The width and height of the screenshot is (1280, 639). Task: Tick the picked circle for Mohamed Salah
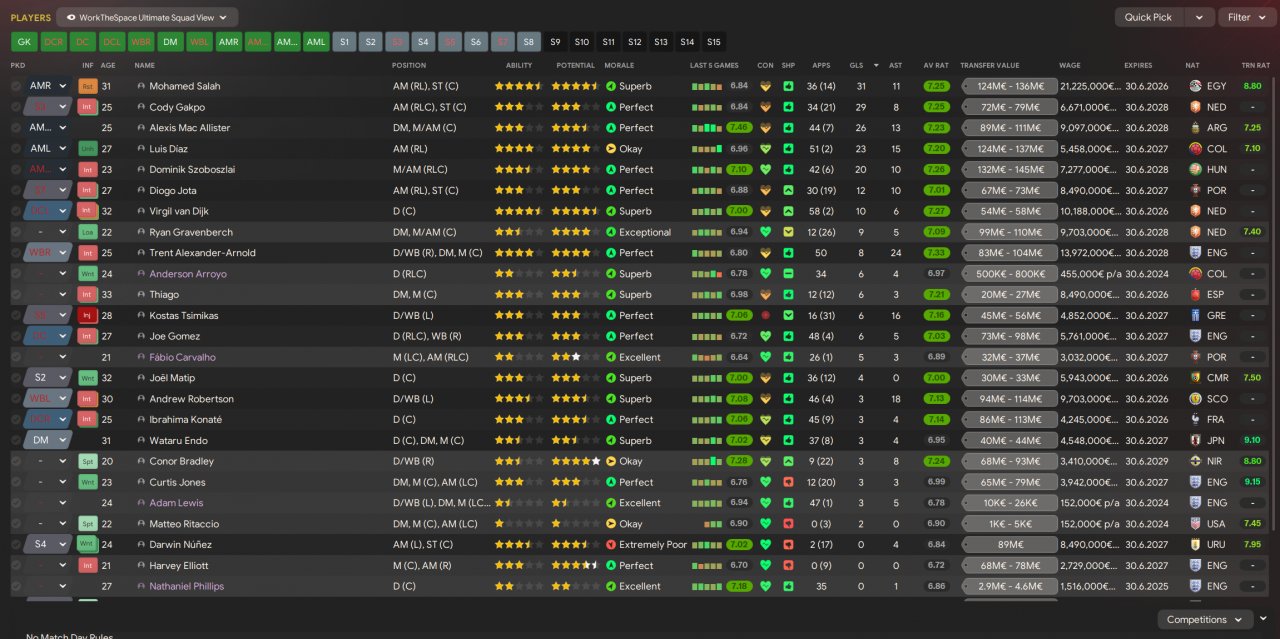16,86
